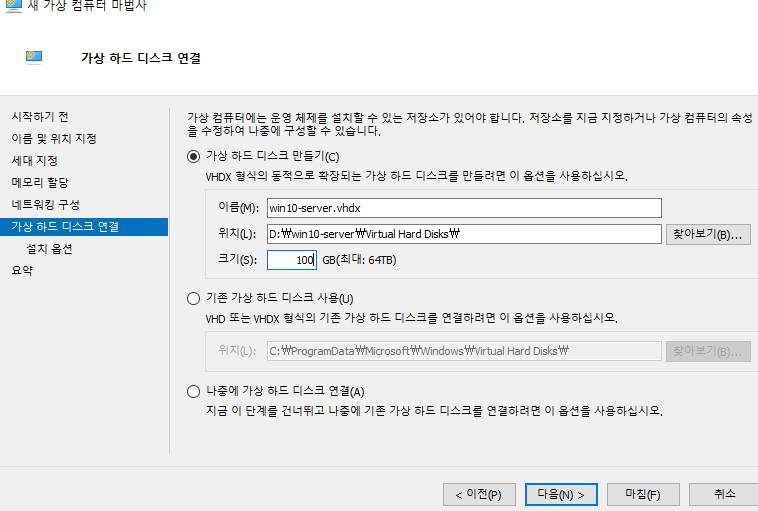758x511 pixels.
Task: Click the intro paragraph about 저장소
Action: 470,124
